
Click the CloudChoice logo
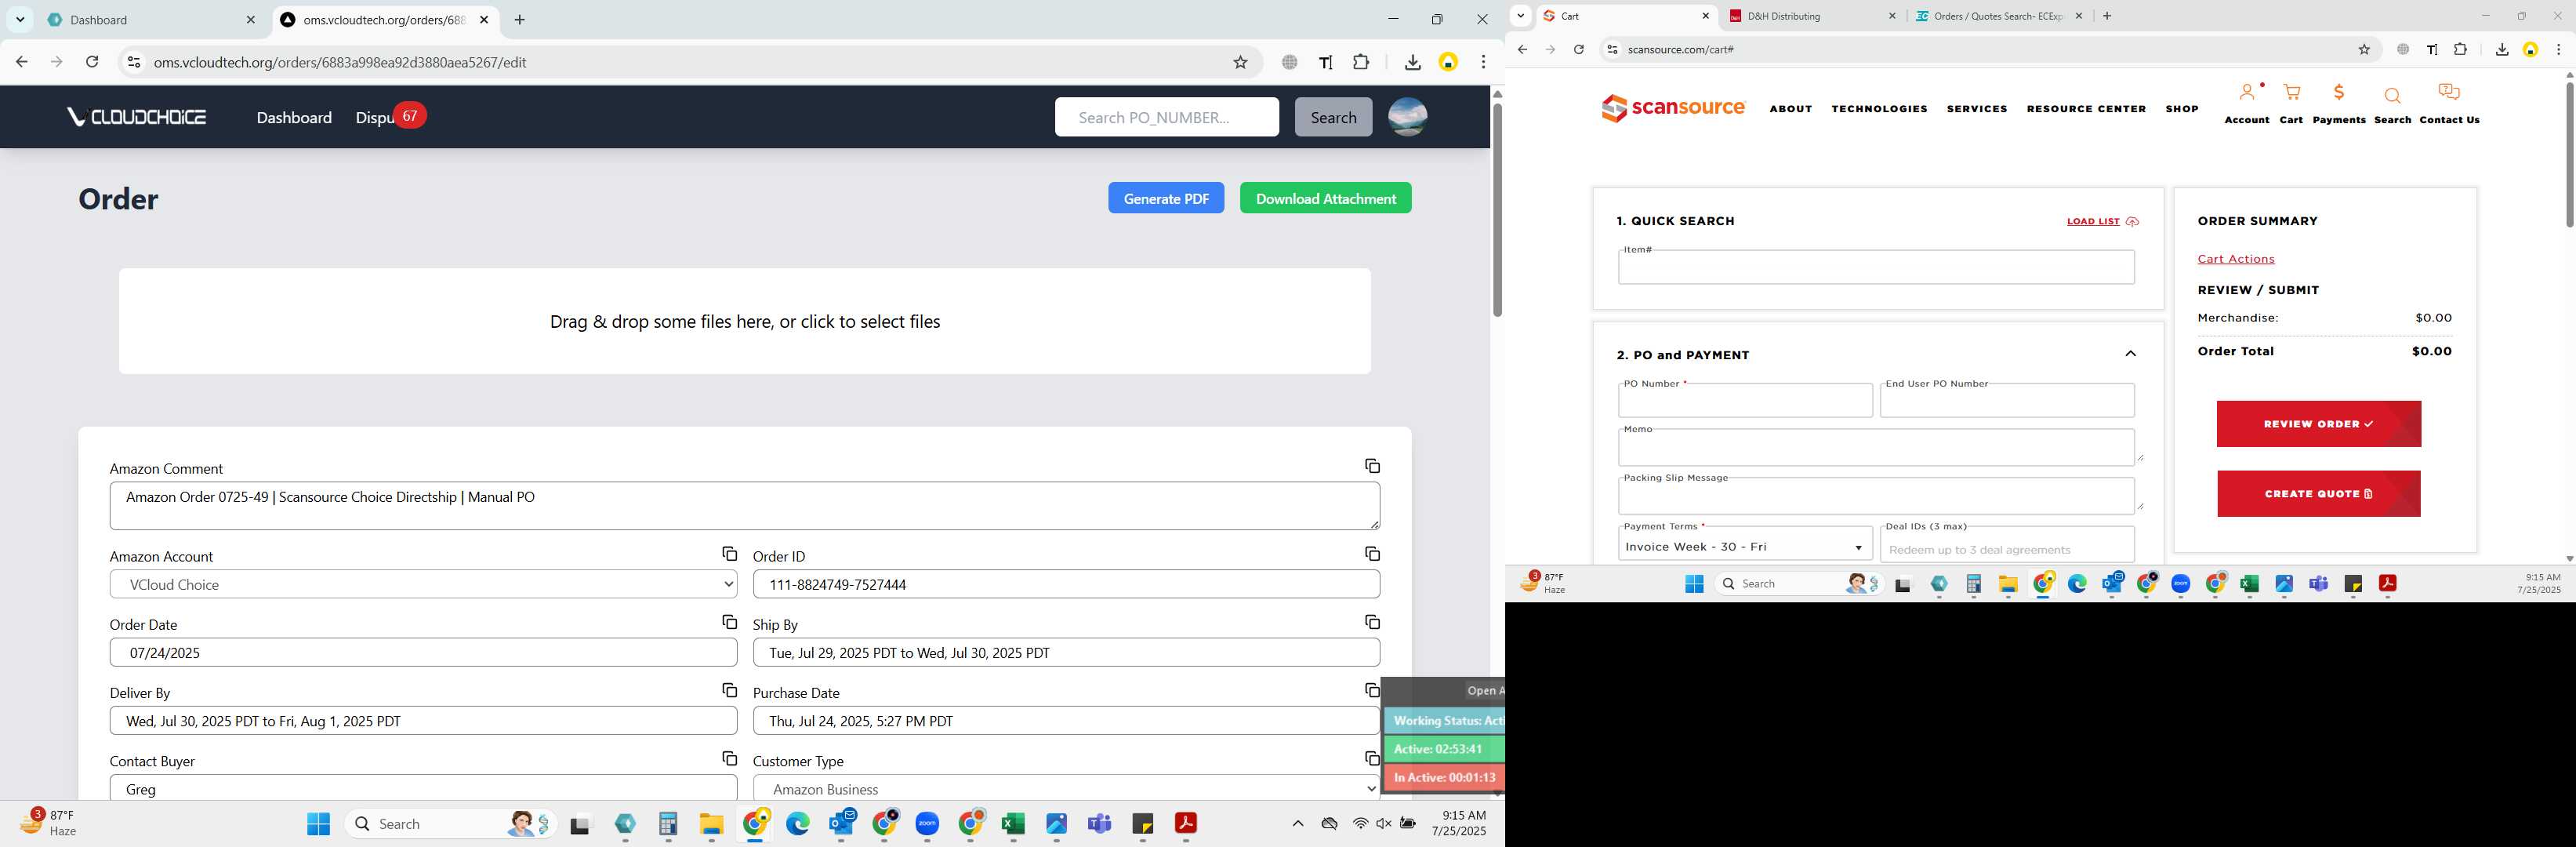click(136, 117)
